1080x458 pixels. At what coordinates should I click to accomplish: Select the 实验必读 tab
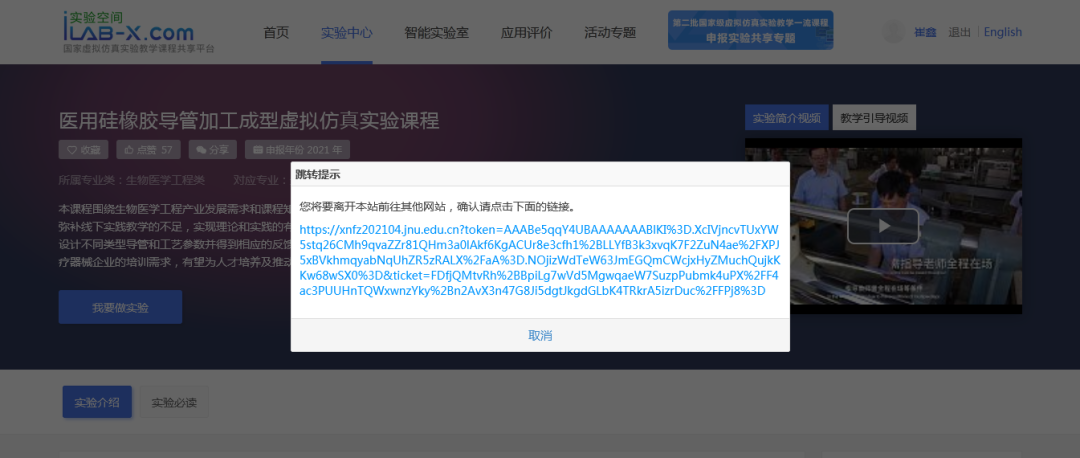(x=174, y=402)
